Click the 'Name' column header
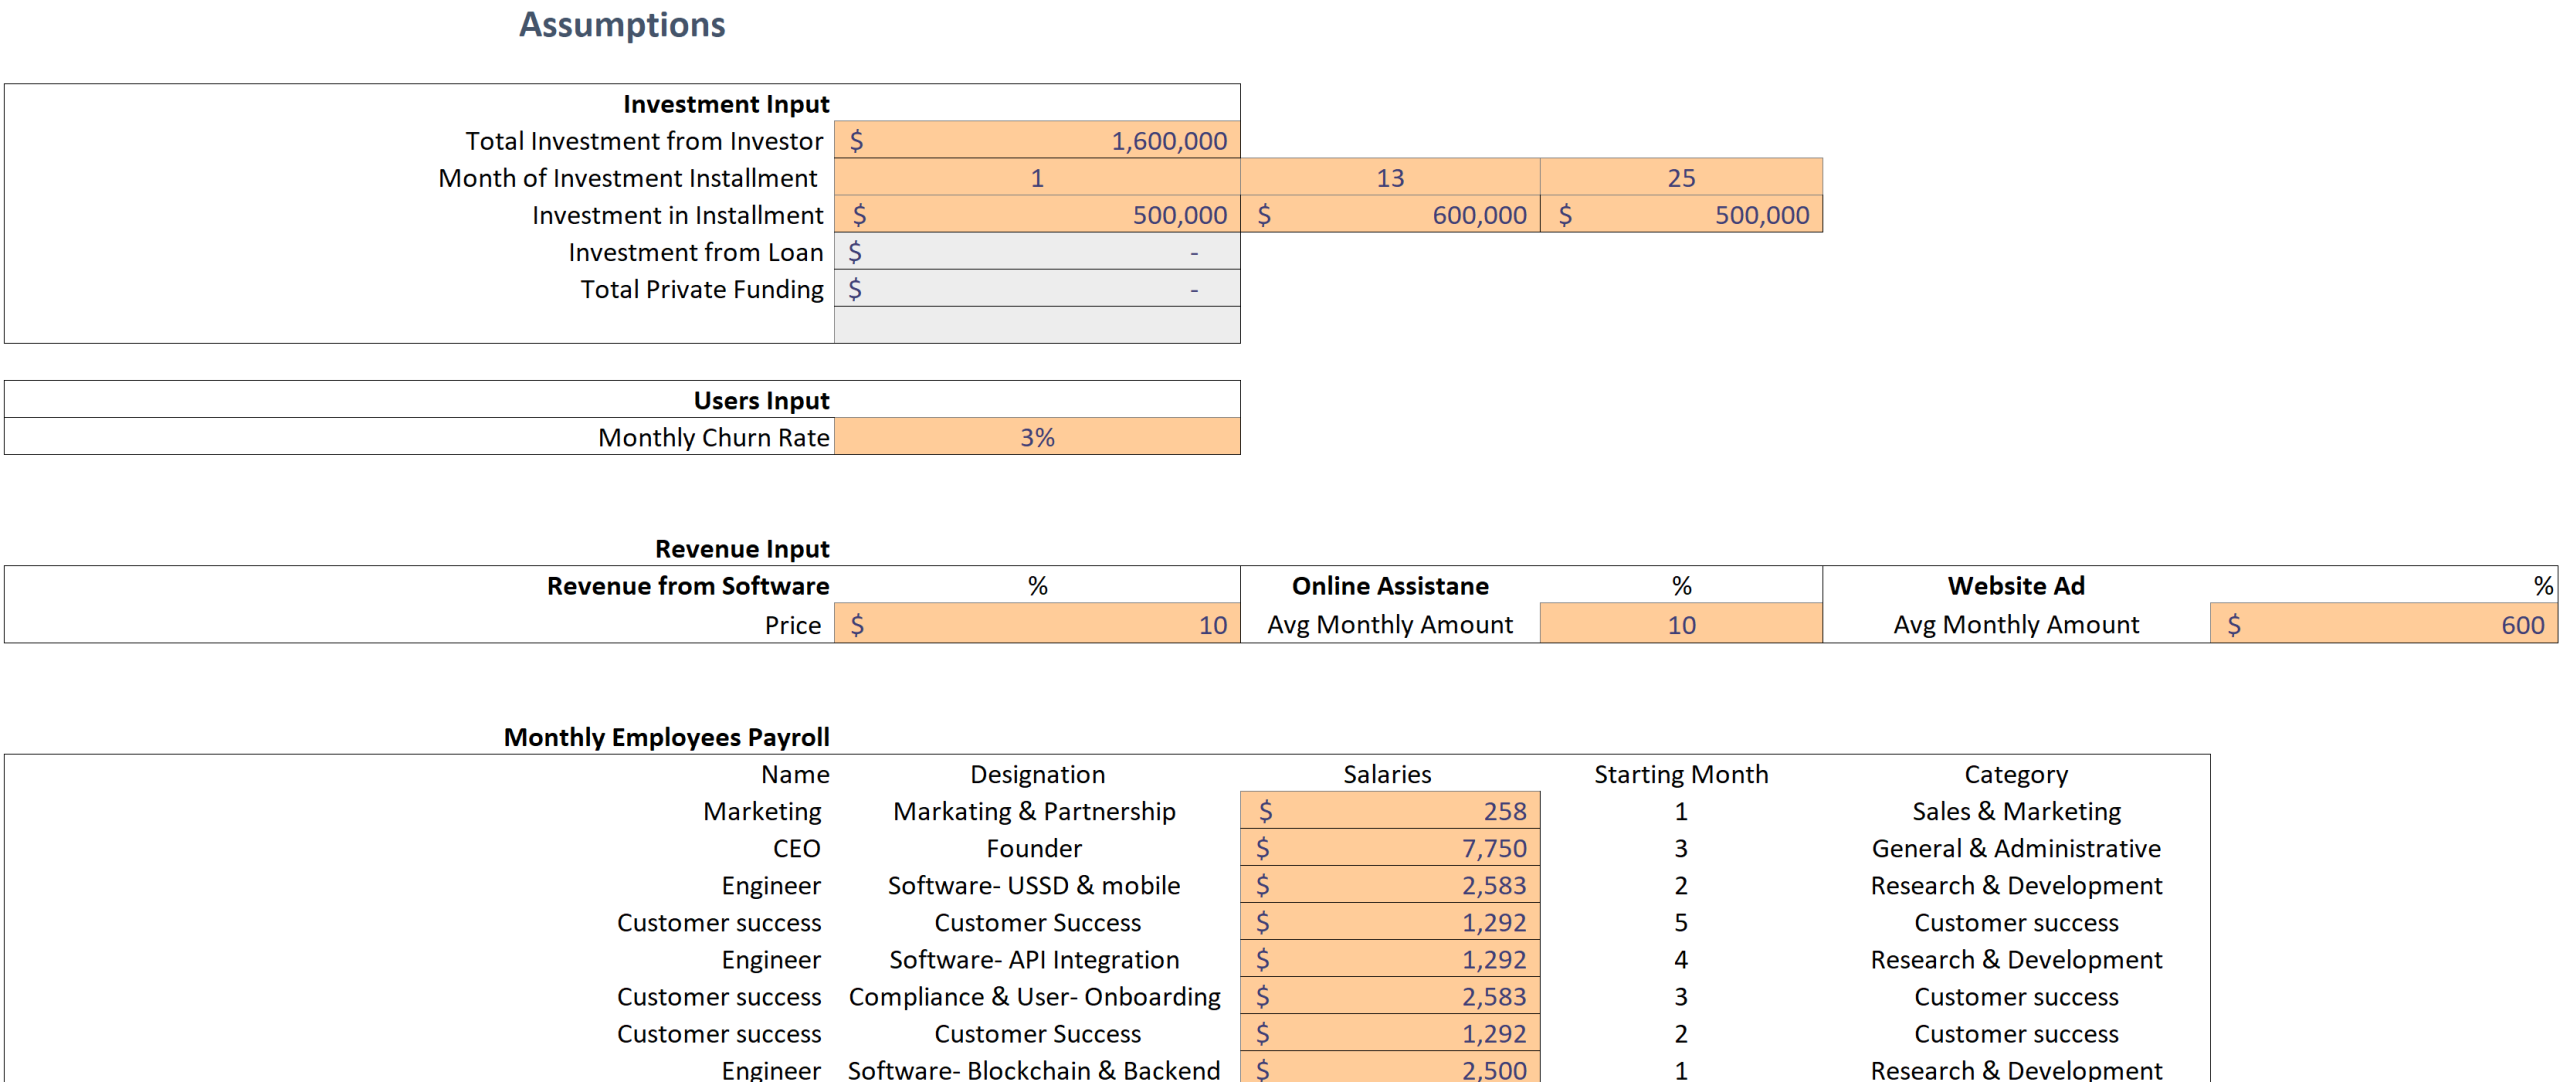This screenshot has height=1082, width=2560. pyautogui.click(x=795, y=774)
